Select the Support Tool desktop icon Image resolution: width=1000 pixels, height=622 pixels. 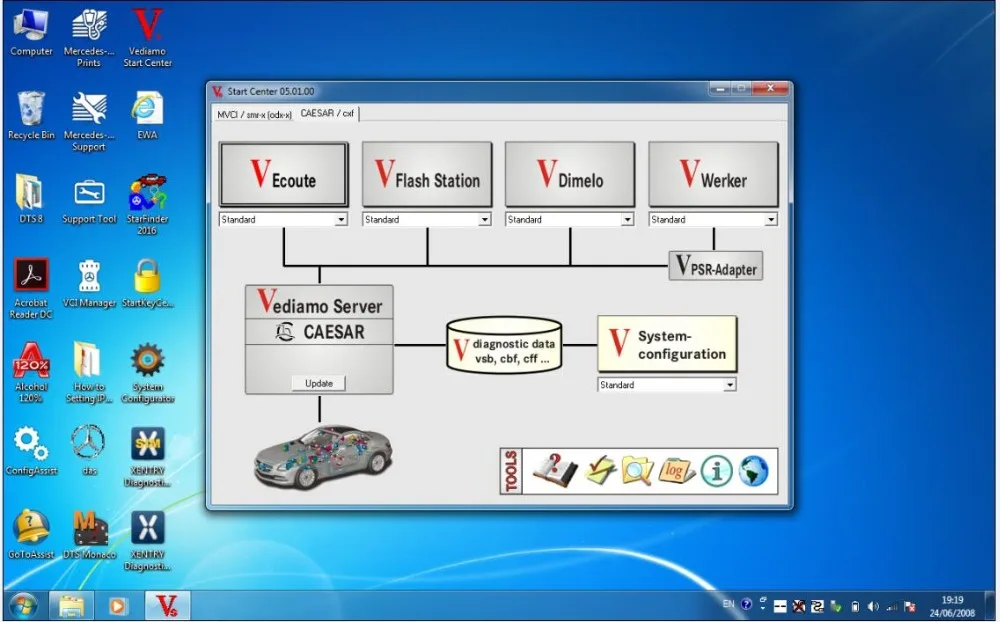tap(89, 200)
